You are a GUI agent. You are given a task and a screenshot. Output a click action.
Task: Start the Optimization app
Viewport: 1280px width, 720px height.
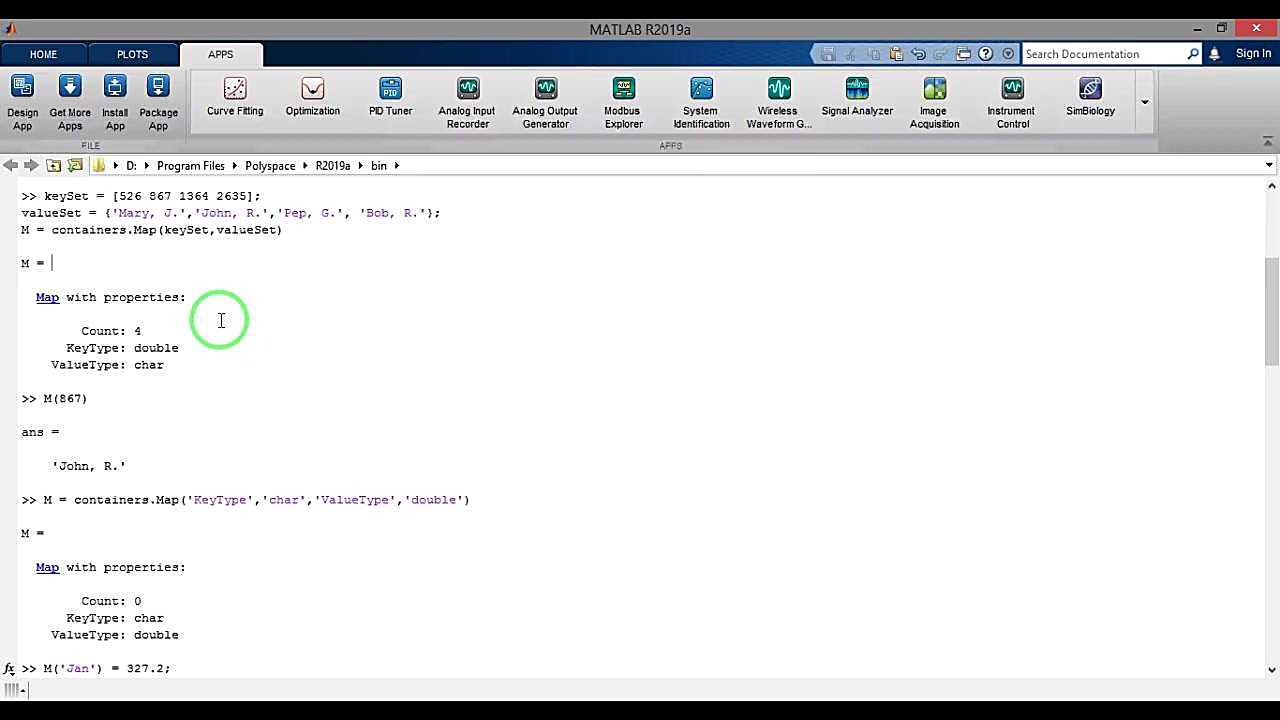tap(313, 98)
